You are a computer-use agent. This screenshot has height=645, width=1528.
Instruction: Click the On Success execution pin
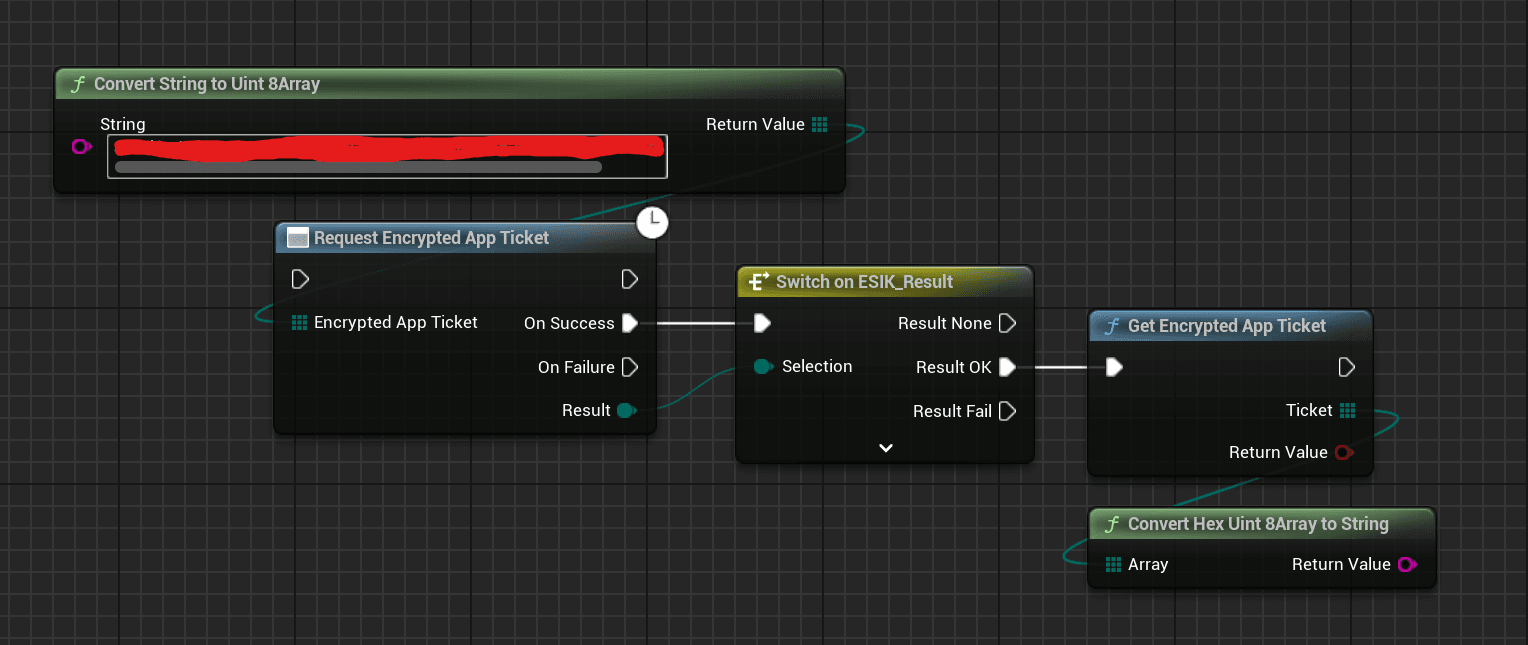pos(630,323)
